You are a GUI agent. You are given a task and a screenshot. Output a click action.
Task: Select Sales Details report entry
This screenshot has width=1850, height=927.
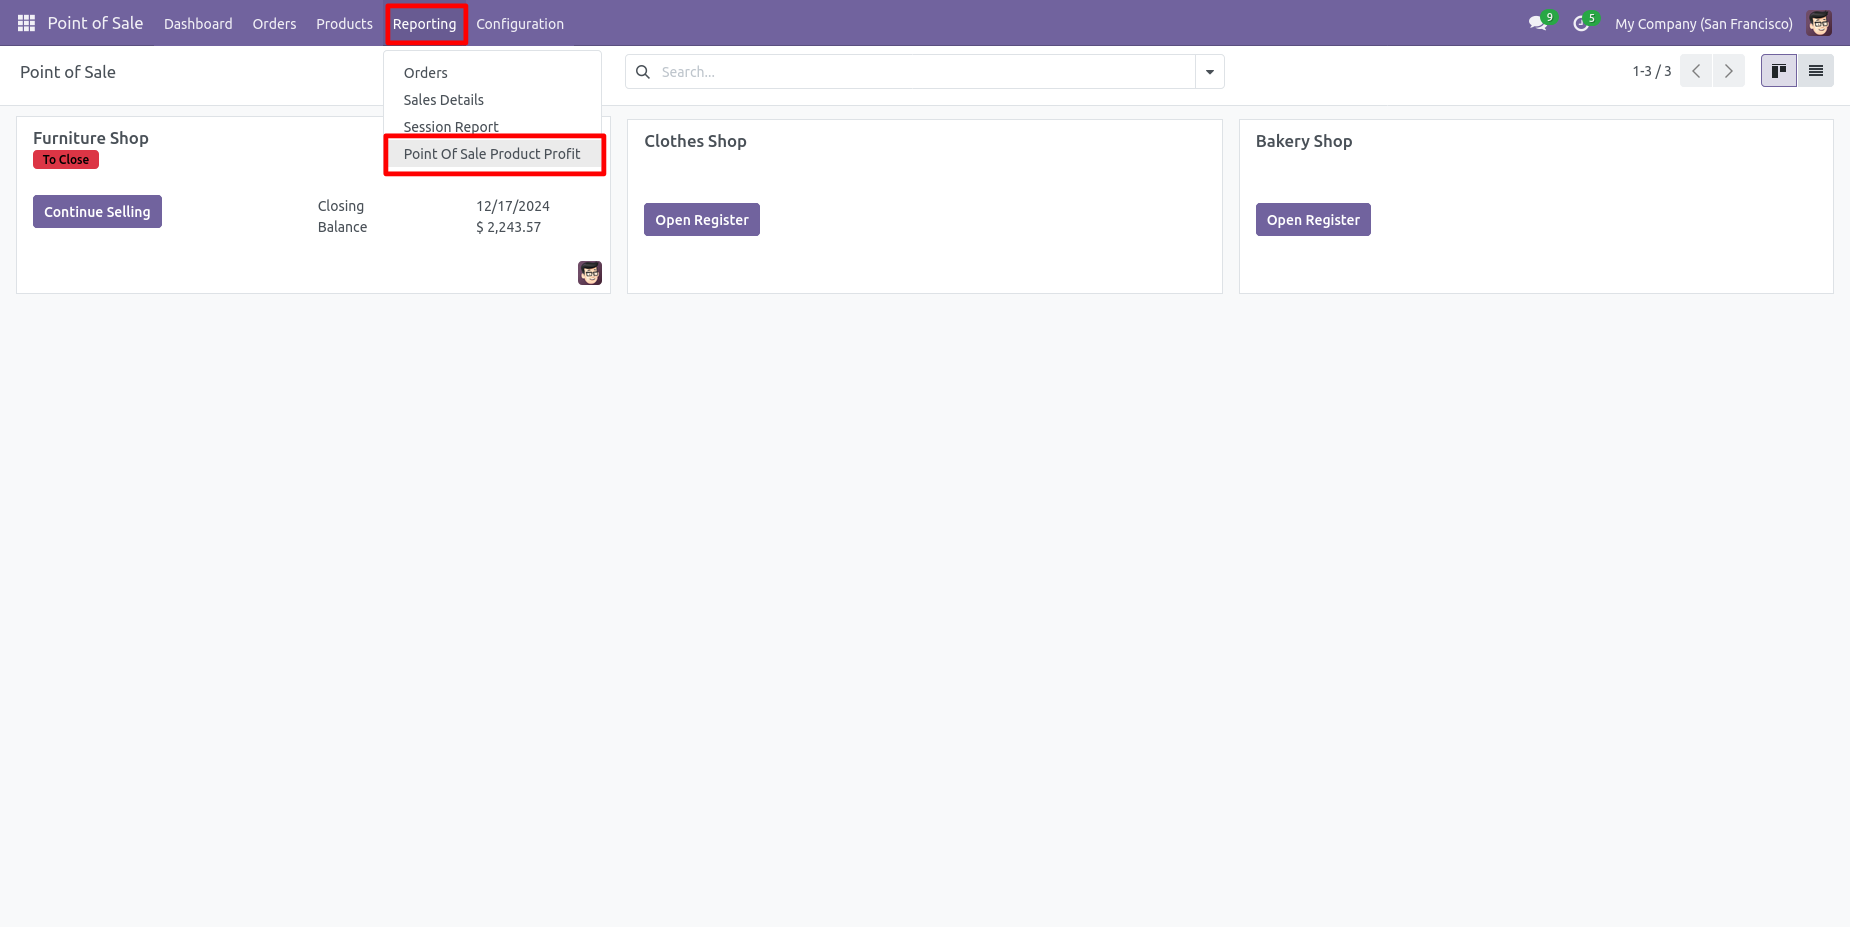click(492, 100)
